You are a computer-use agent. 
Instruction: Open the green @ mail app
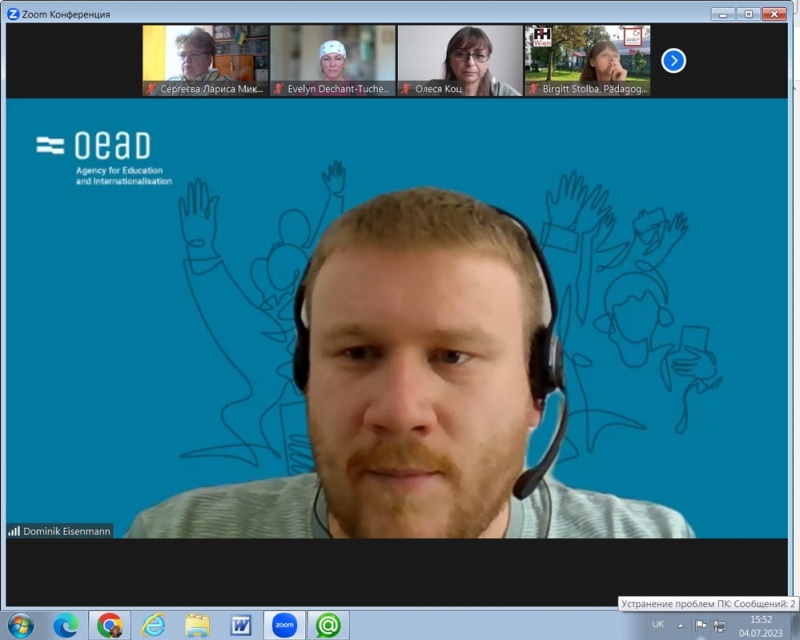[x=328, y=625]
